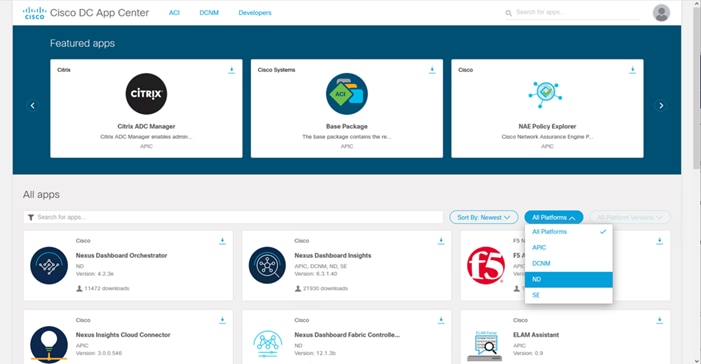Click the Cisco logo in header
Screen dimensions: 701x364
coord(34,13)
